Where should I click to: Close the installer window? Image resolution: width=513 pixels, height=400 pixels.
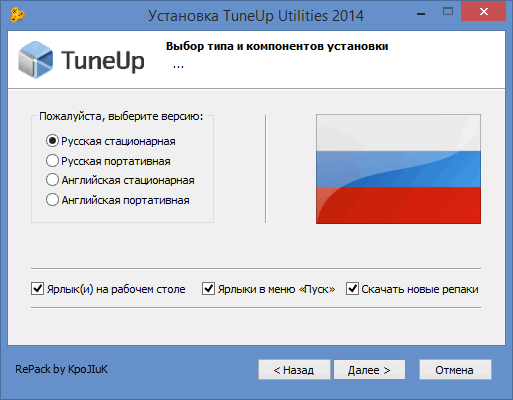tap(484, 12)
